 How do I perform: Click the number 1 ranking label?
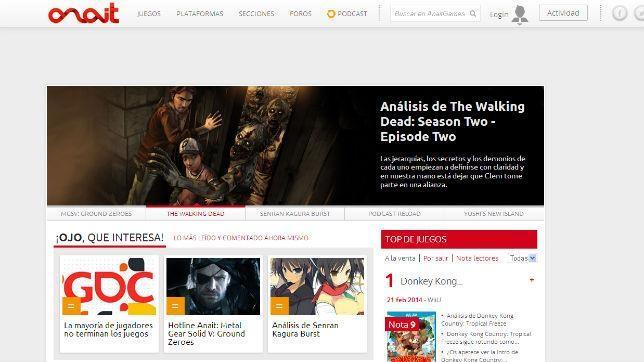click(x=389, y=281)
